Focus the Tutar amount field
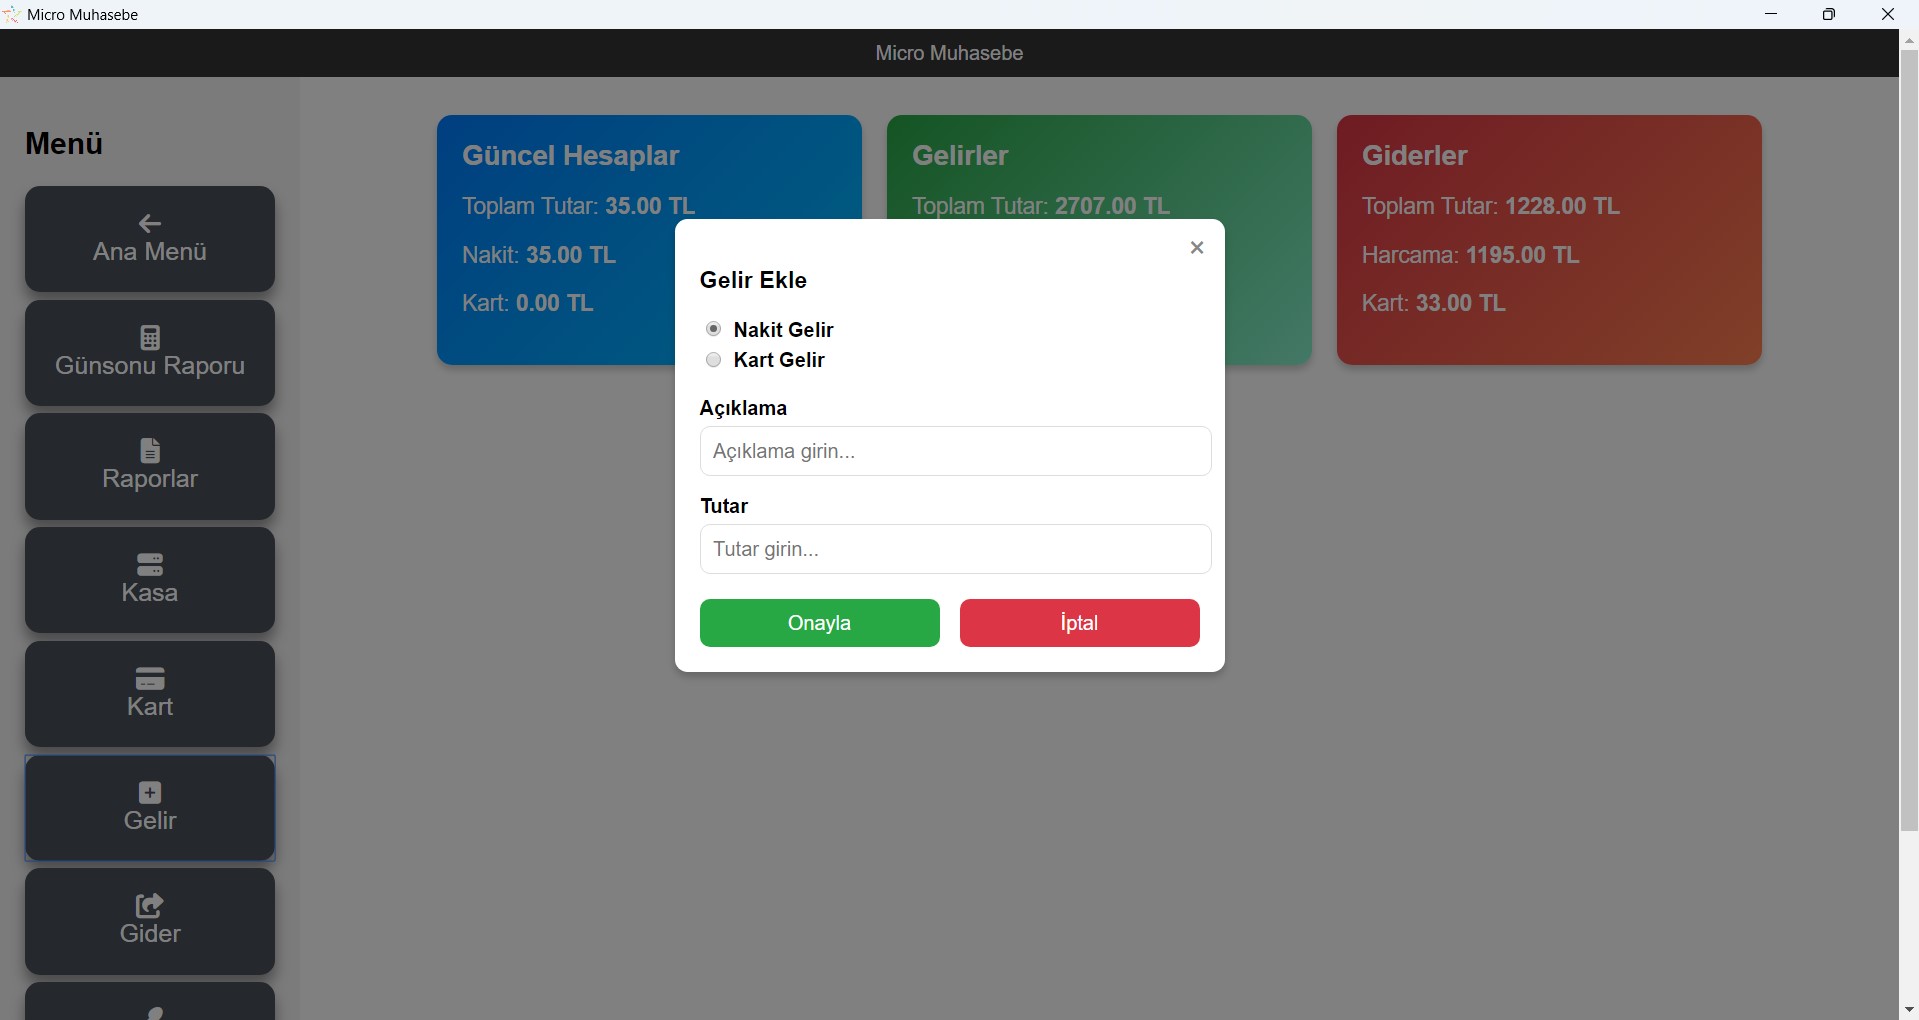The width and height of the screenshot is (1919, 1020). pyautogui.click(x=955, y=549)
